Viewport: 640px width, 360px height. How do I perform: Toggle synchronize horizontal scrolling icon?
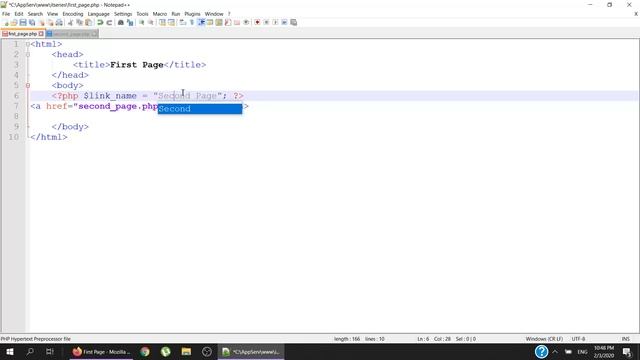171,22
